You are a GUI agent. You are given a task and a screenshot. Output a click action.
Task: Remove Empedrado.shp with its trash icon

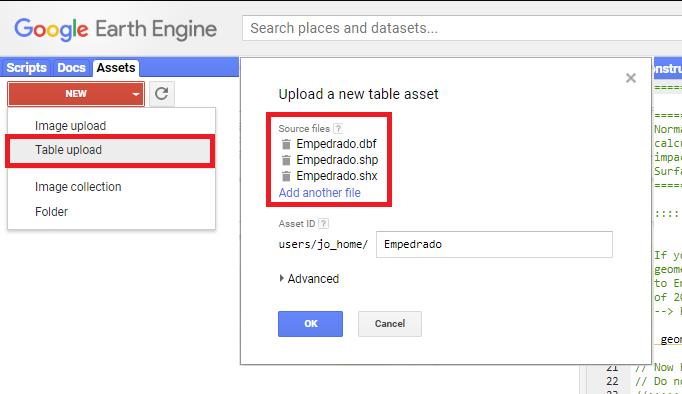[286, 160]
